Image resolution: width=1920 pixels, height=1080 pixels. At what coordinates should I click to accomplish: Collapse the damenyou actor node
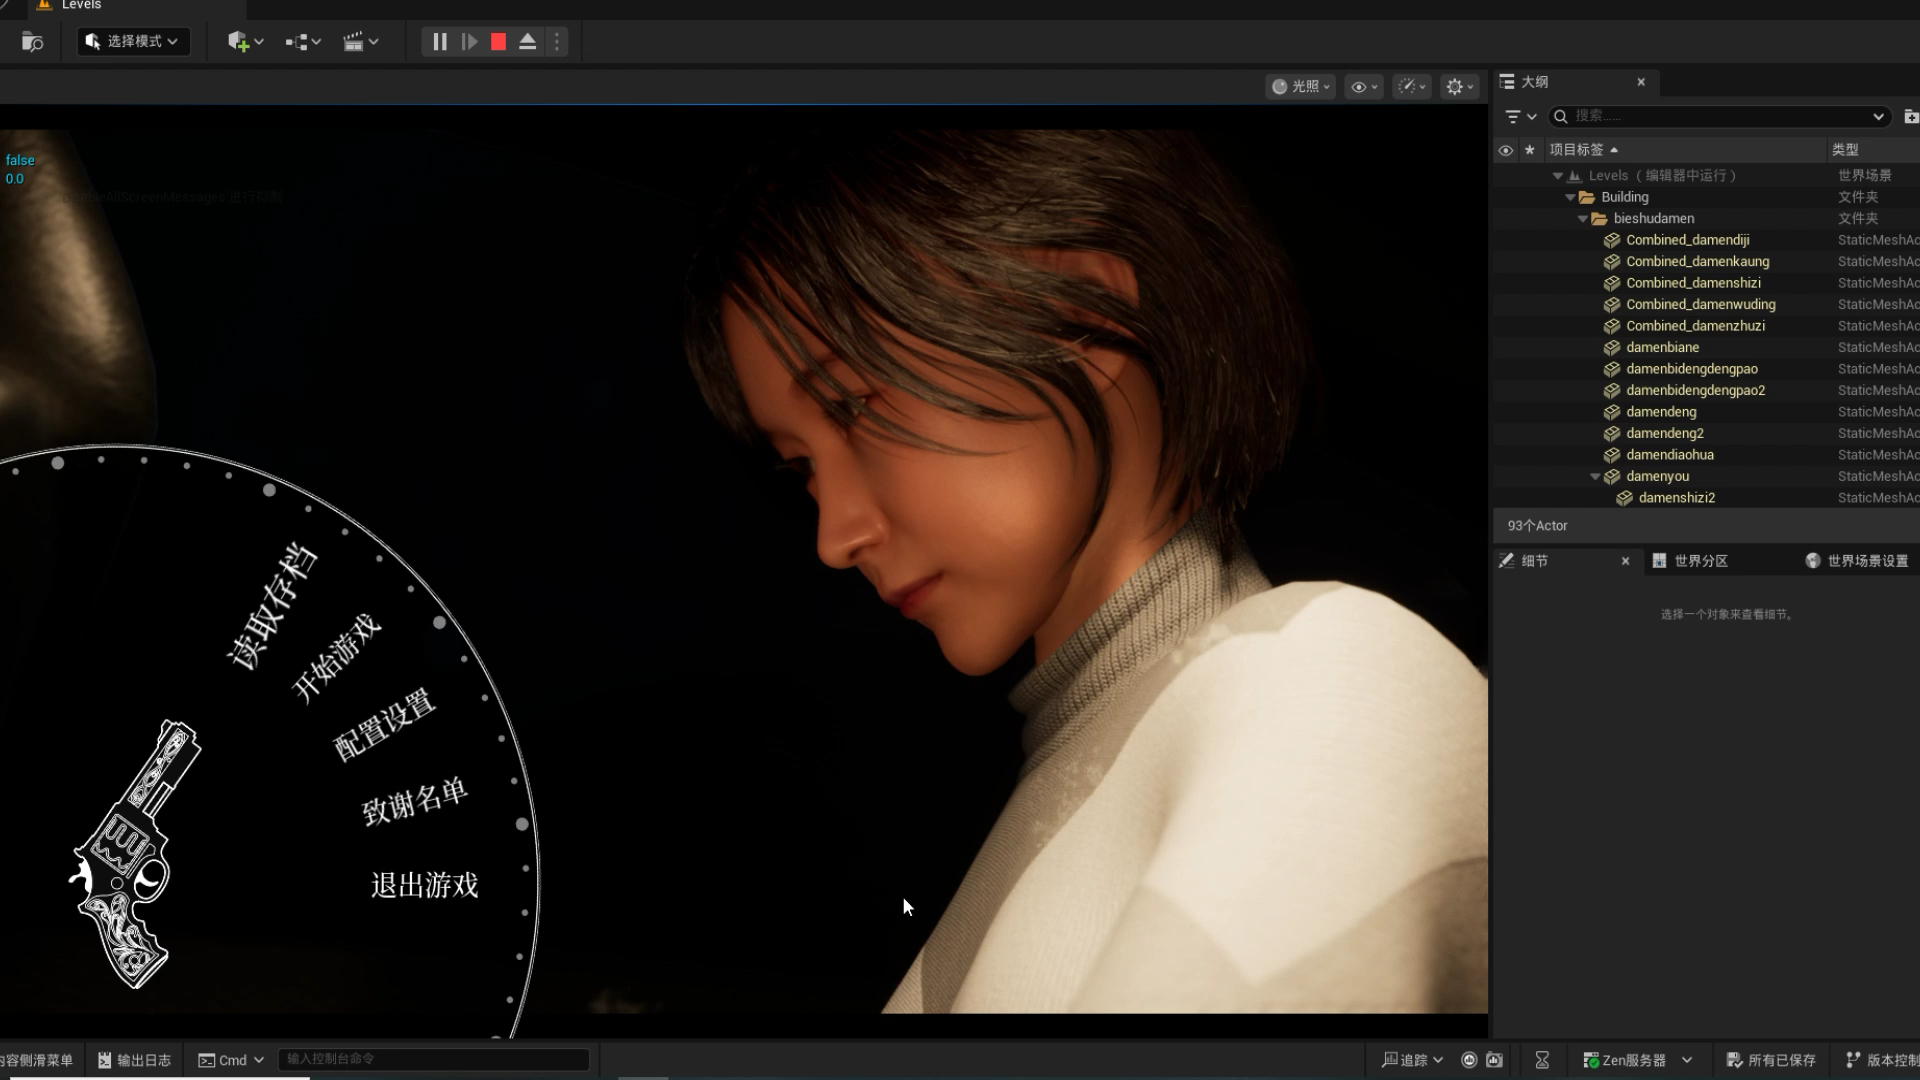pos(1595,477)
